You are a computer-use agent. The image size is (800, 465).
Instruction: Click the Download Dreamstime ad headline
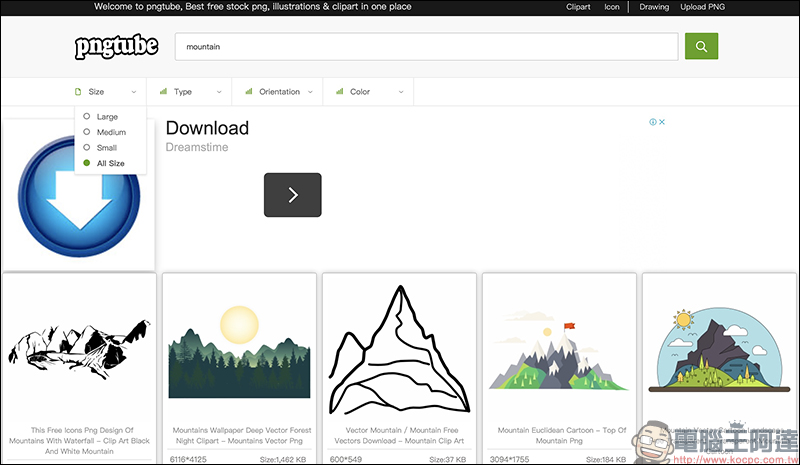(207, 128)
